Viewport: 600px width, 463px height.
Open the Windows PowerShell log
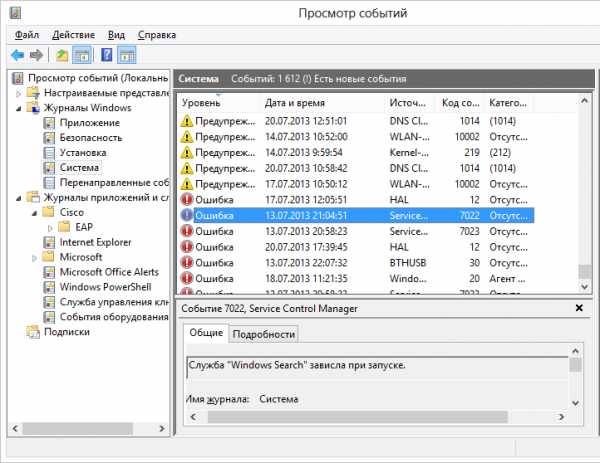click(x=108, y=287)
